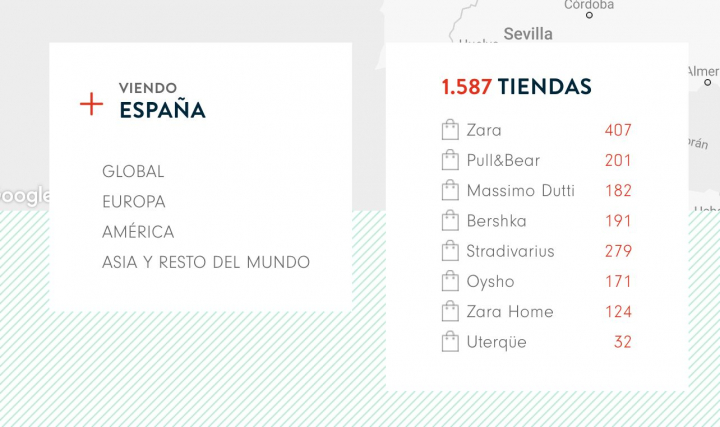Viewport: 720px width, 427px height.
Task: Open the Stradivarius store name link
Action: pyautogui.click(x=510, y=251)
